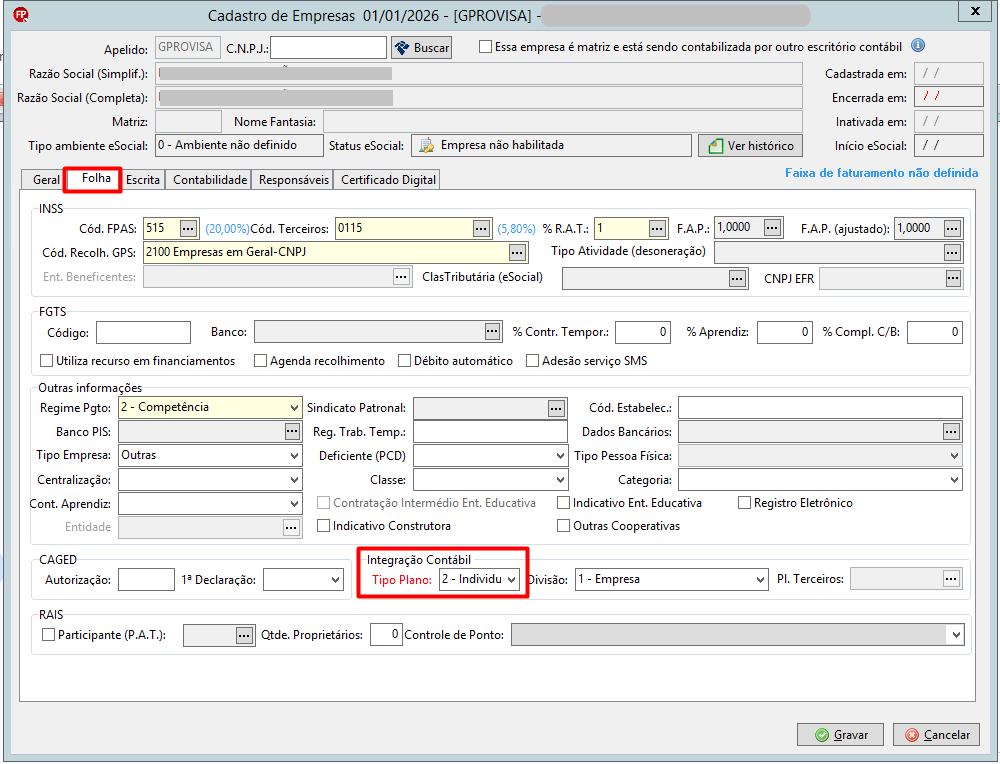Screen dimensions: 1000x764
Task: Click into the C.N.P.J. input field
Action: click(x=328, y=48)
